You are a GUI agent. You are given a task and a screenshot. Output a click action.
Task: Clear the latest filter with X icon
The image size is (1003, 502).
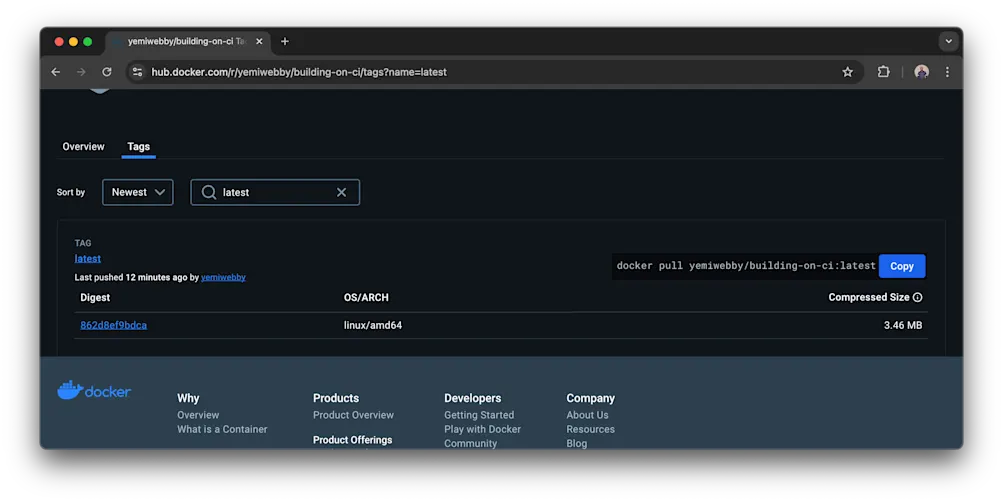coord(342,192)
